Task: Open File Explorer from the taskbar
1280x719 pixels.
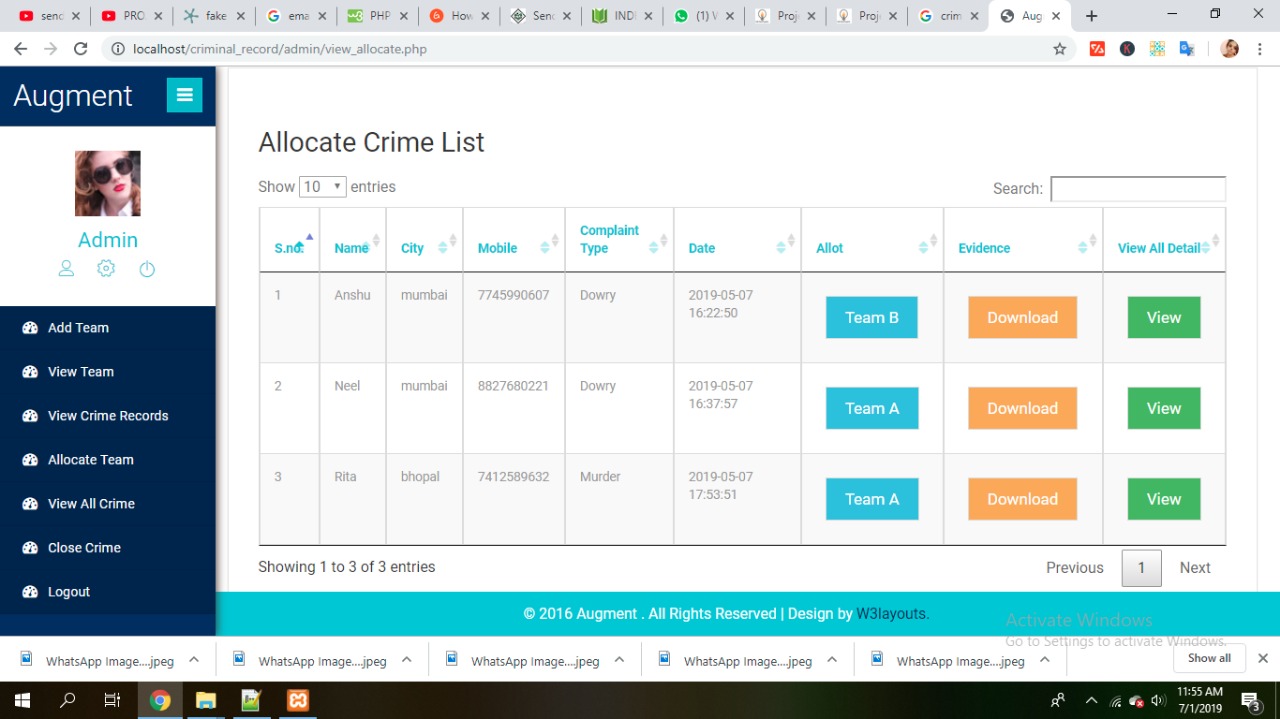Action: pyautogui.click(x=205, y=700)
